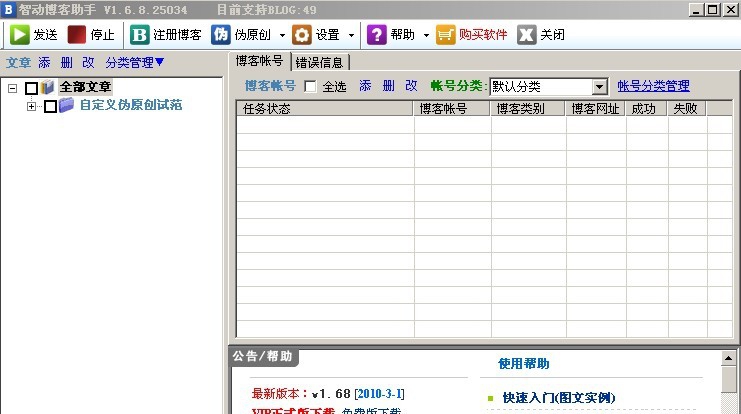The width and height of the screenshot is (741, 414).
Task: Click 改 next to 博客帐号 全选
Action: (x=411, y=86)
